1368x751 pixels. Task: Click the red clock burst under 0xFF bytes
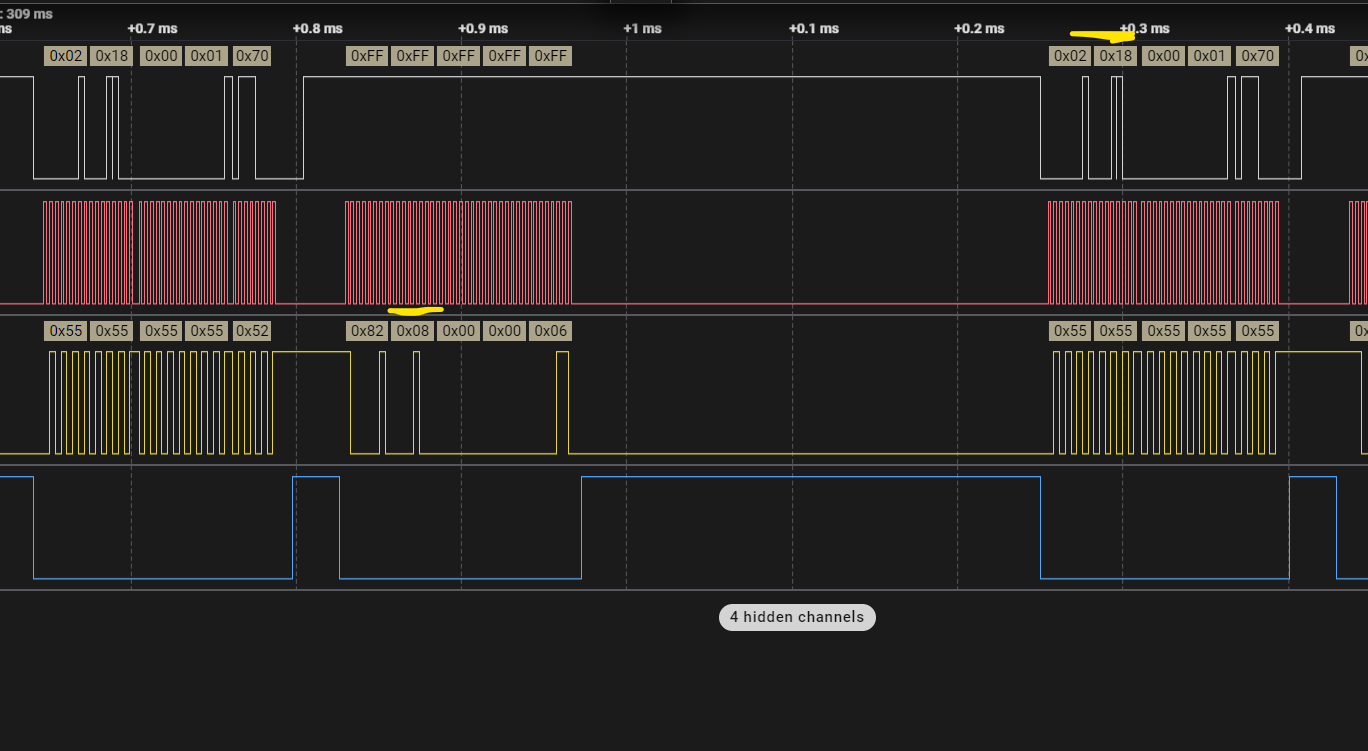pyautogui.click(x=458, y=253)
